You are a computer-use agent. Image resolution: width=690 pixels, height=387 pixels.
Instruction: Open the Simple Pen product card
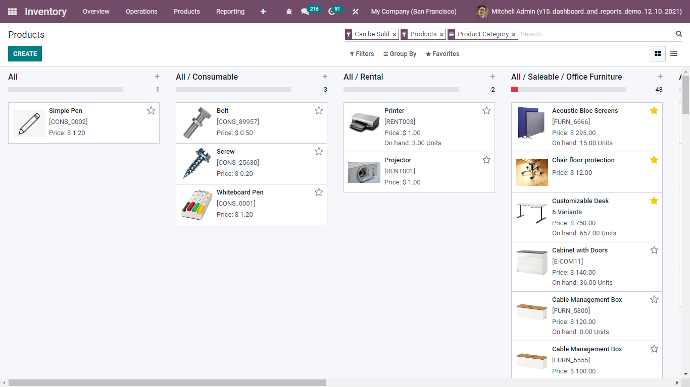(x=84, y=123)
